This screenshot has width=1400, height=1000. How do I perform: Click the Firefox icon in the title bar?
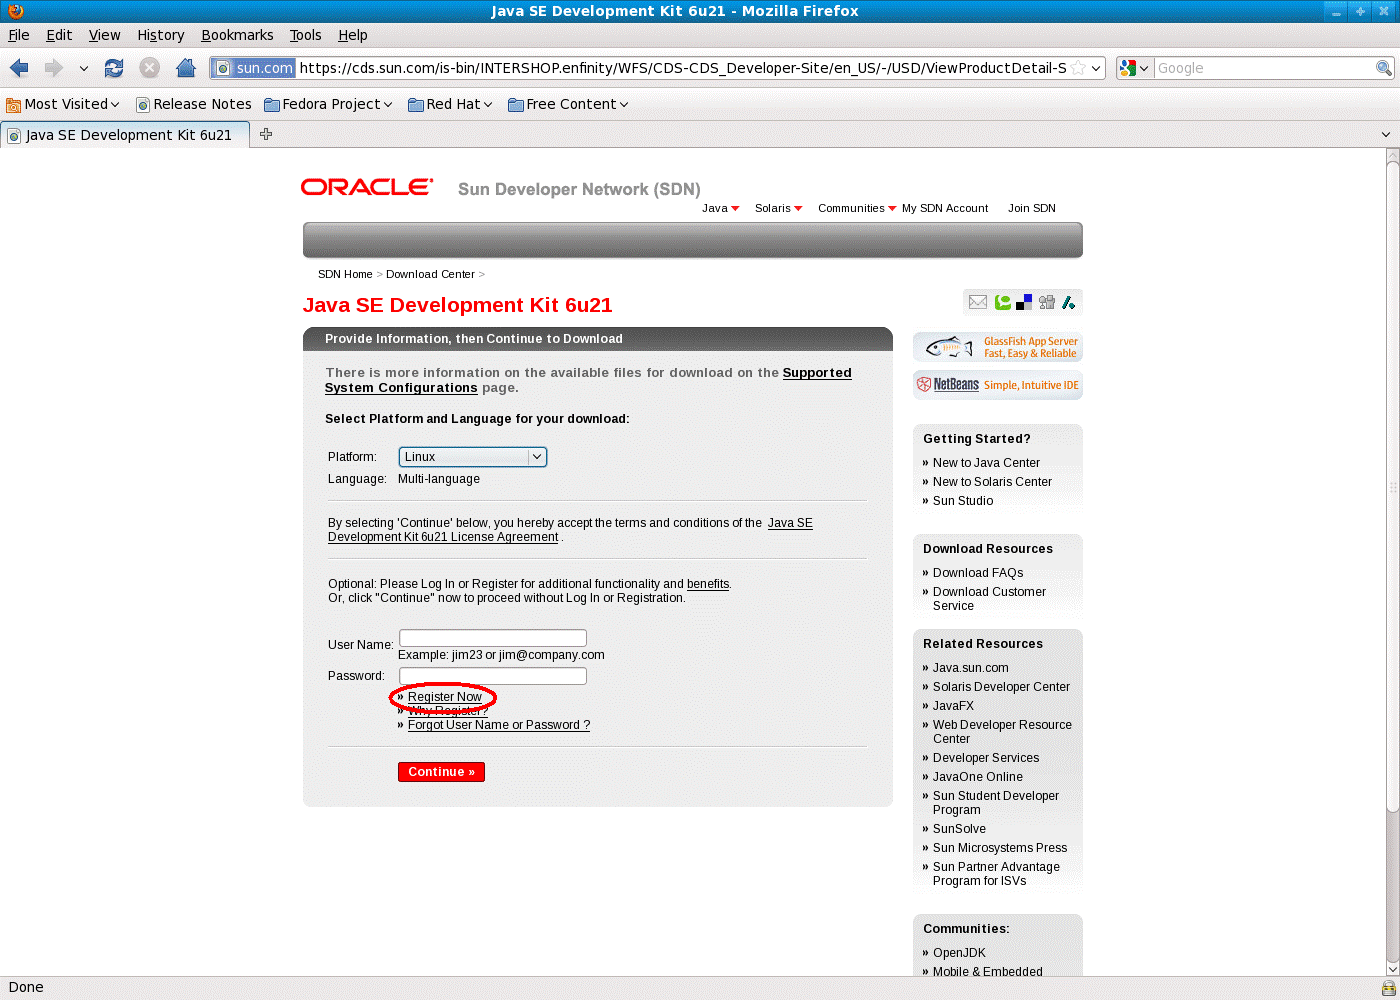[x=15, y=11]
